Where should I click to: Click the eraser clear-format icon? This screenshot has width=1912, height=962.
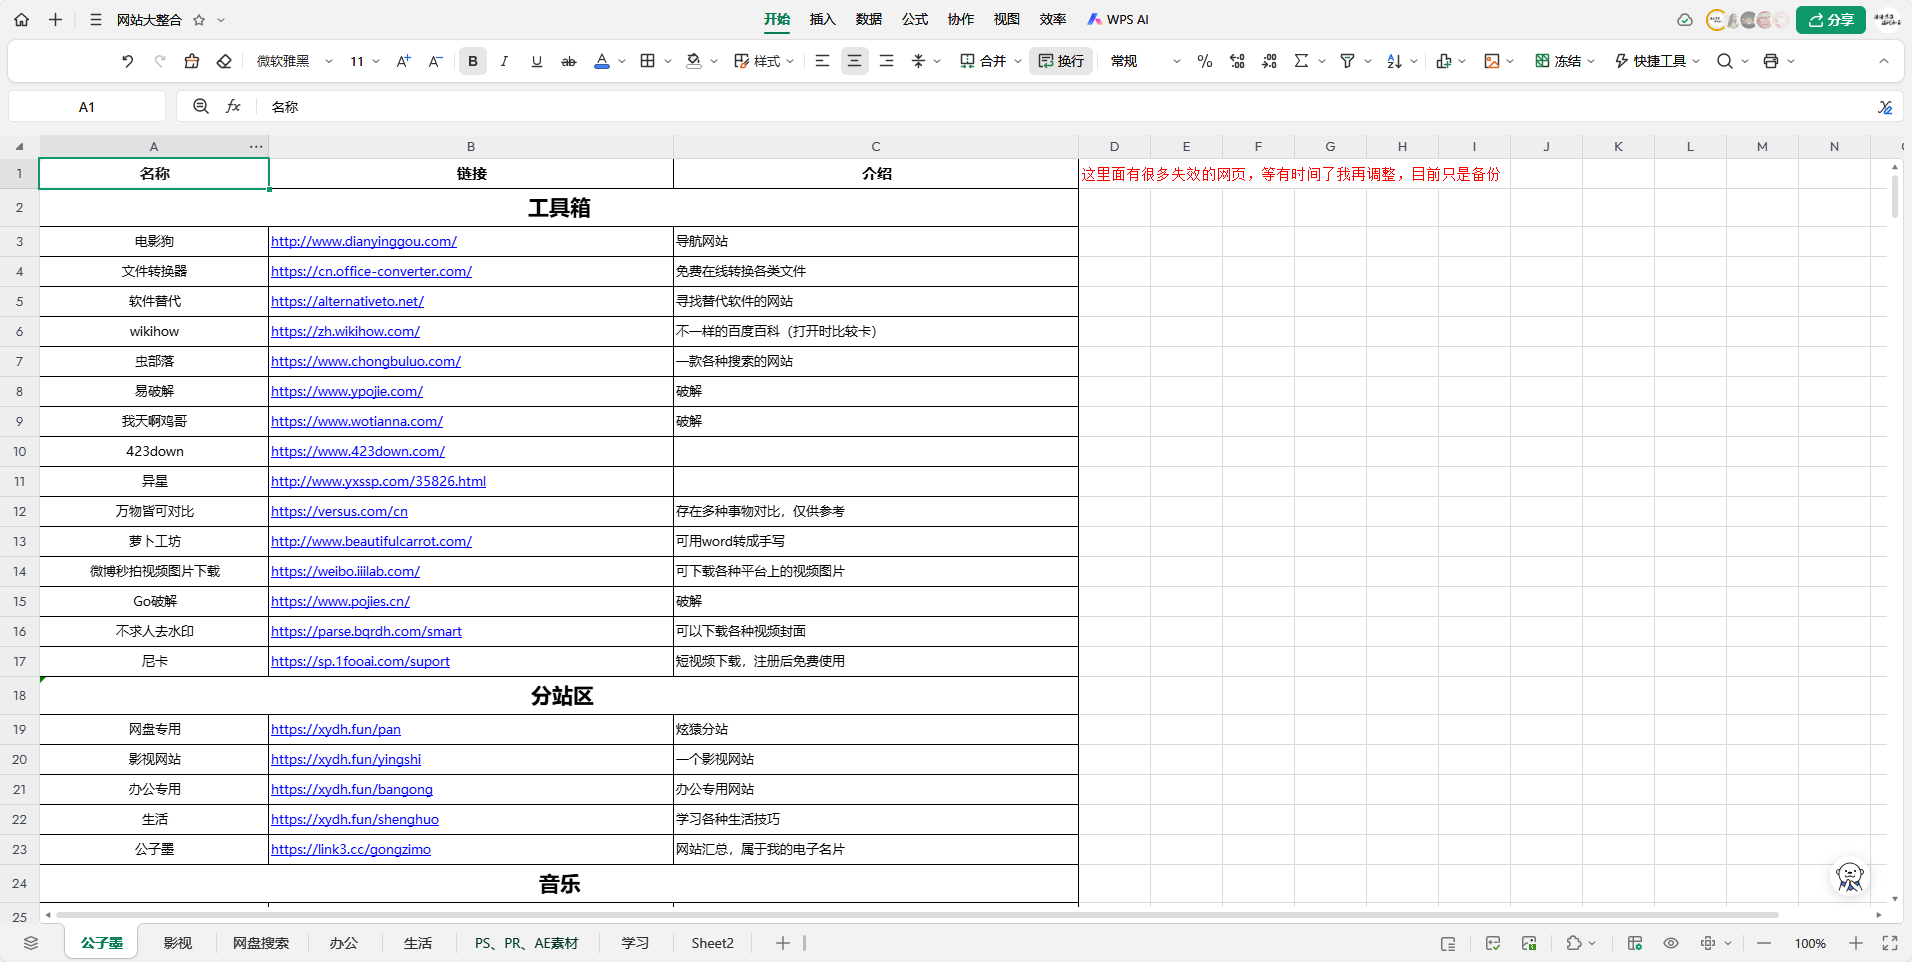click(x=224, y=61)
